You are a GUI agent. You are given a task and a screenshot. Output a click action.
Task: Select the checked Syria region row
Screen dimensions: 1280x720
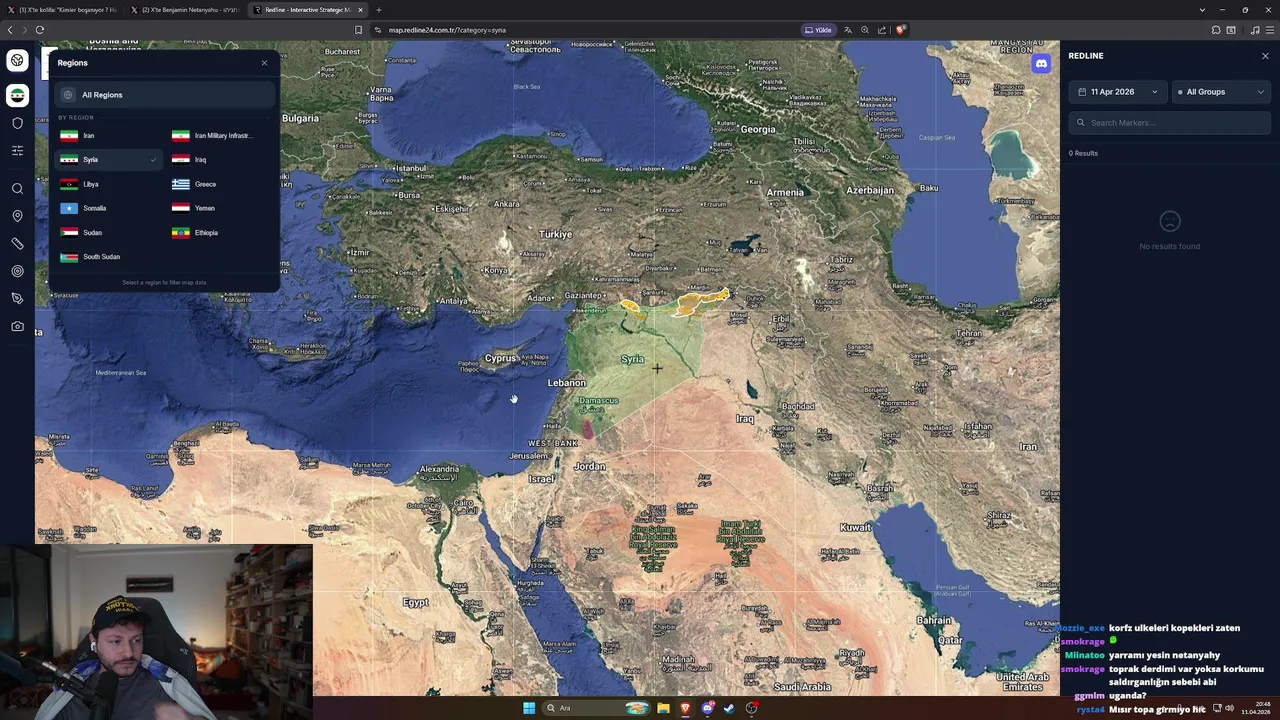(x=110, y=160)
